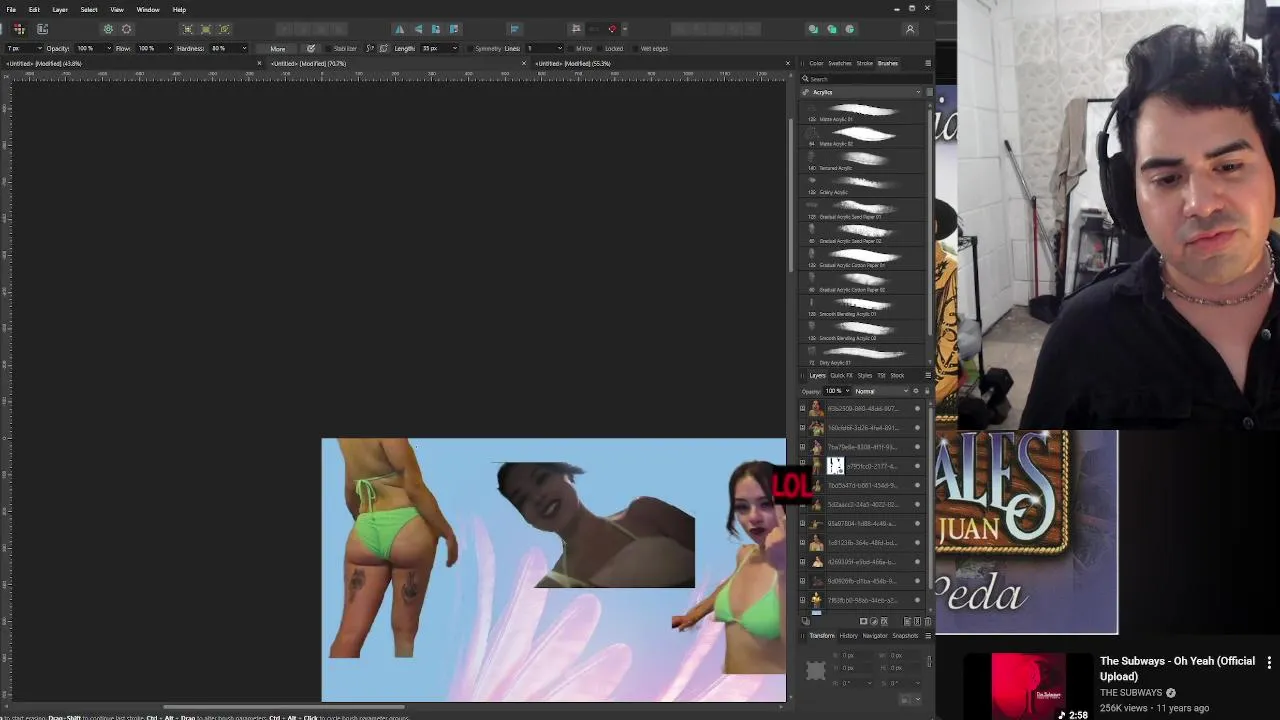This screenshot has width=1280, height=720.
Task: Click the layer lock icon beside blend mode
Action: [925, 391]
